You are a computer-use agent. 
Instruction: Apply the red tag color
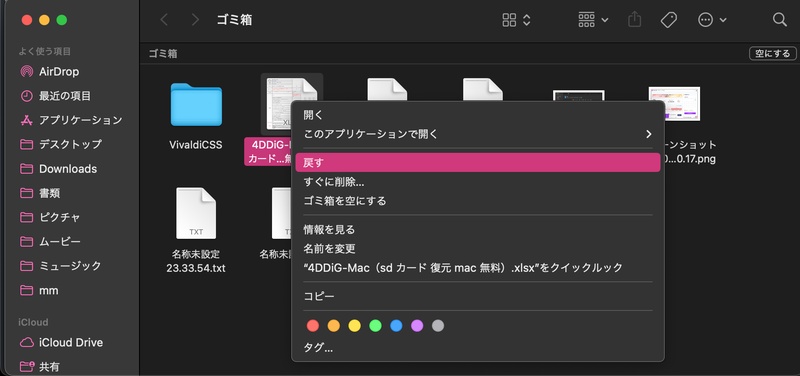(313, 325)
